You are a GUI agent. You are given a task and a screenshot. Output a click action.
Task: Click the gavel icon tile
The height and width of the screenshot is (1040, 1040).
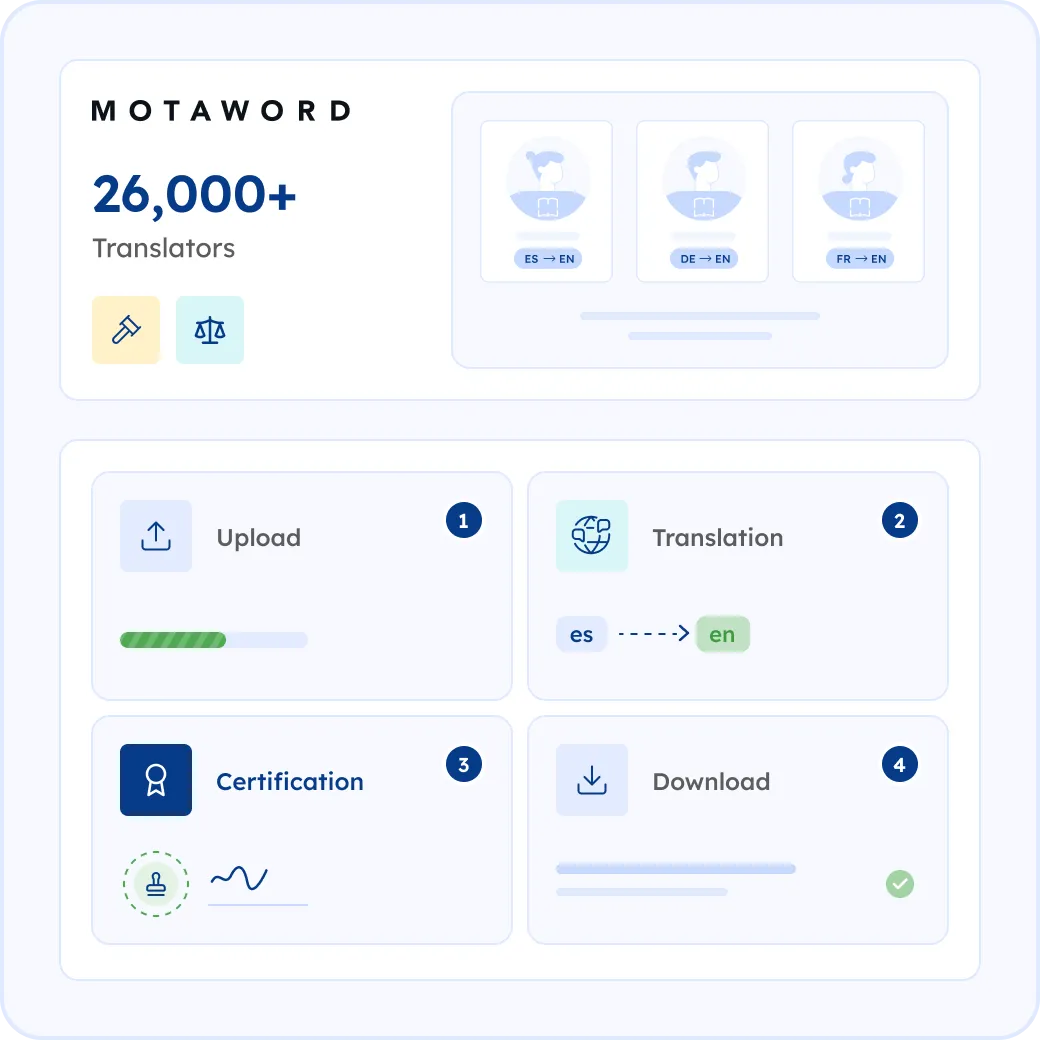pos(126,330)
